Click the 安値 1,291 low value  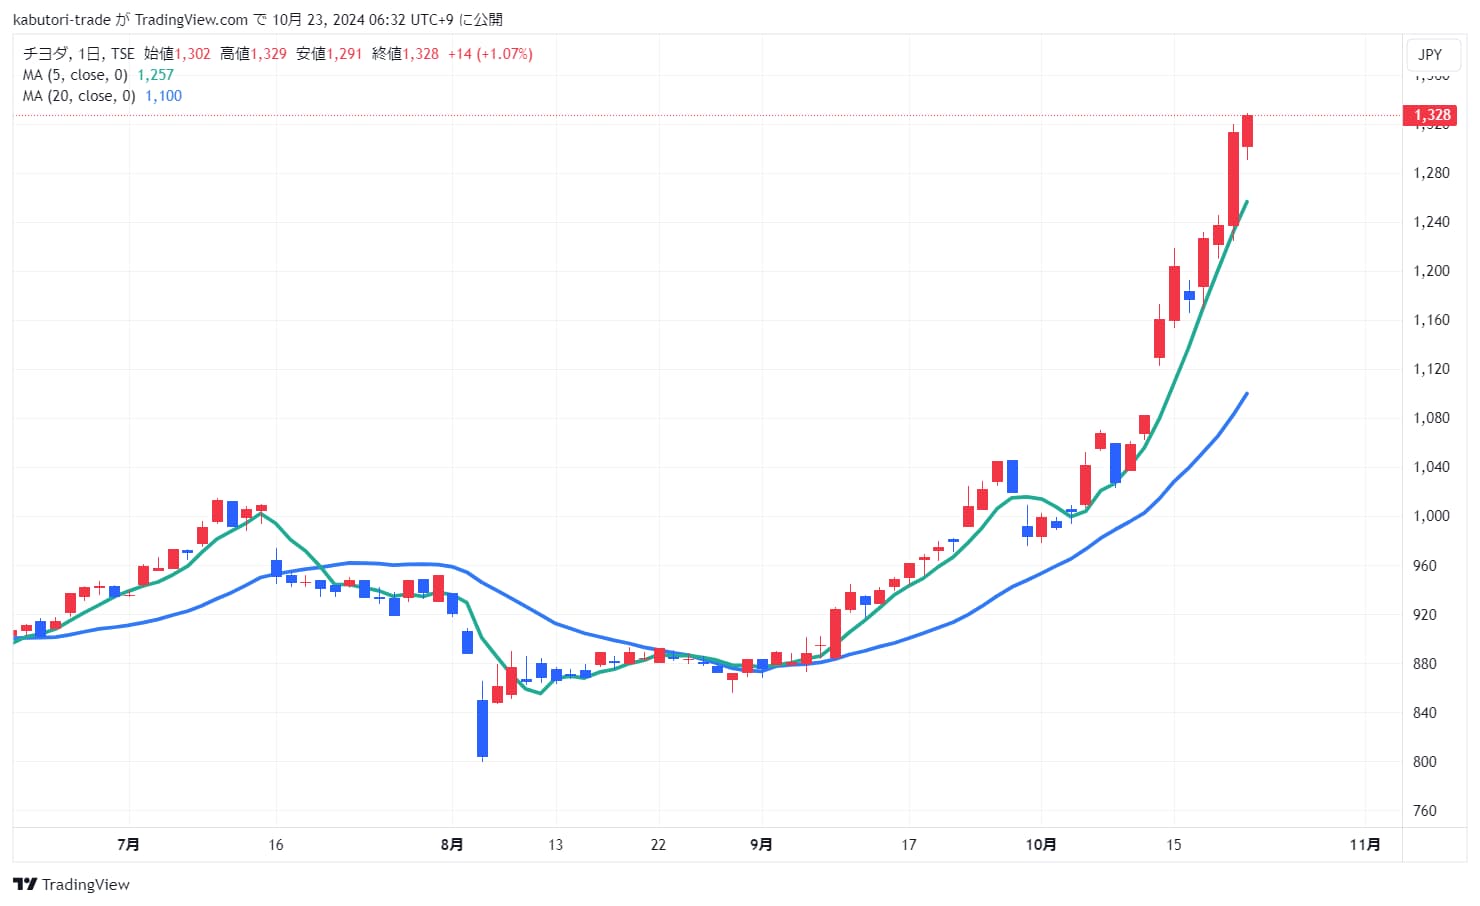coord(329,54)
